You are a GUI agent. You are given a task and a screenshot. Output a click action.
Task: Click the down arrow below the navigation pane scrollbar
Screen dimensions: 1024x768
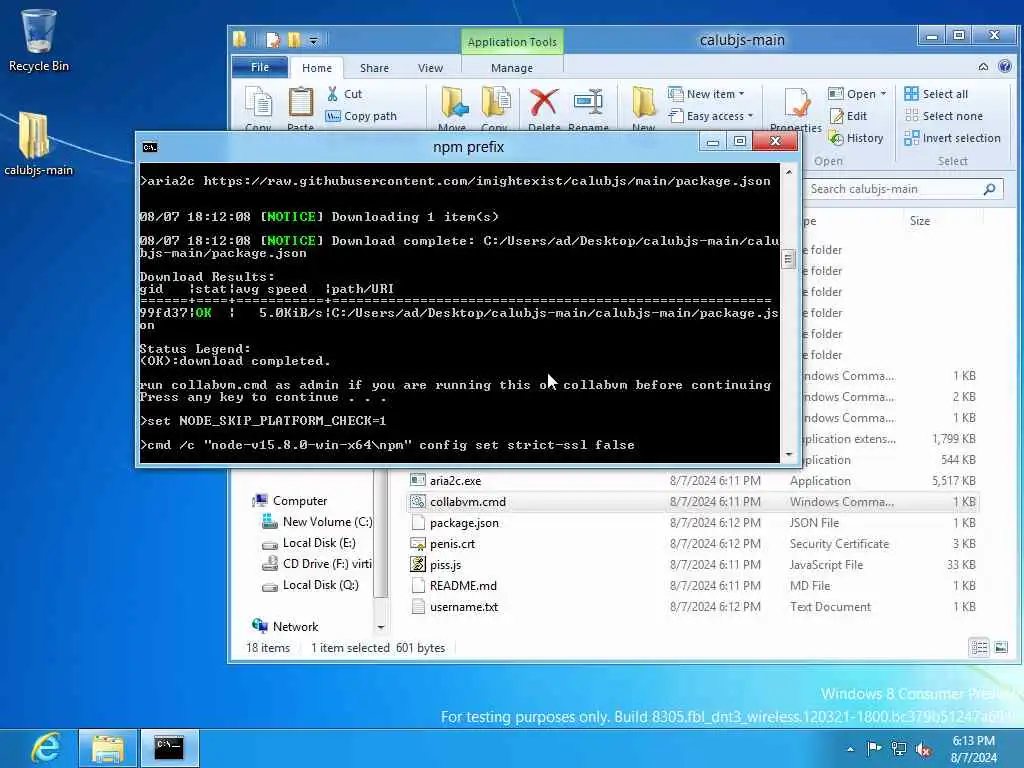click(381, 627)
